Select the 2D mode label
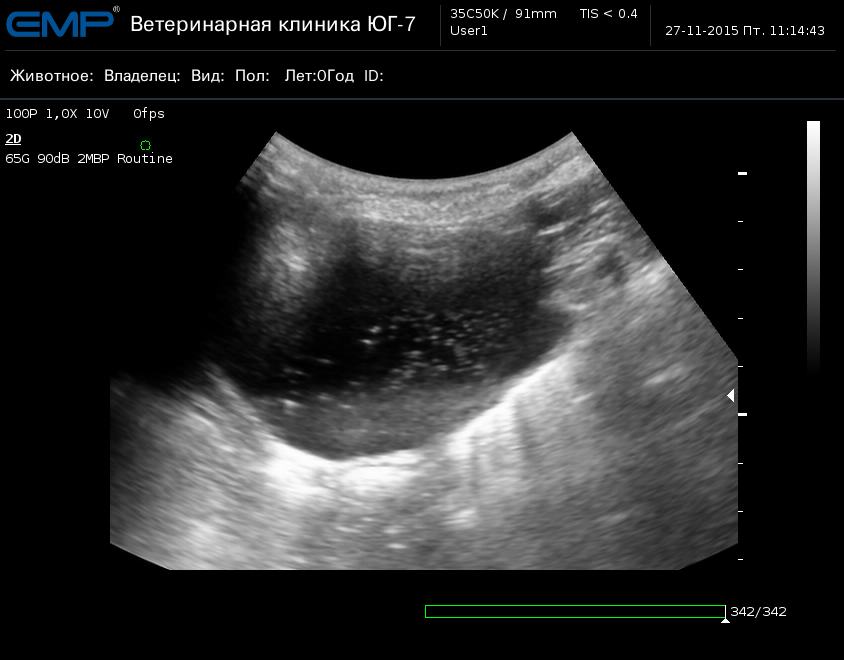This screenshot has width=844, height=660. pos(13,139)
